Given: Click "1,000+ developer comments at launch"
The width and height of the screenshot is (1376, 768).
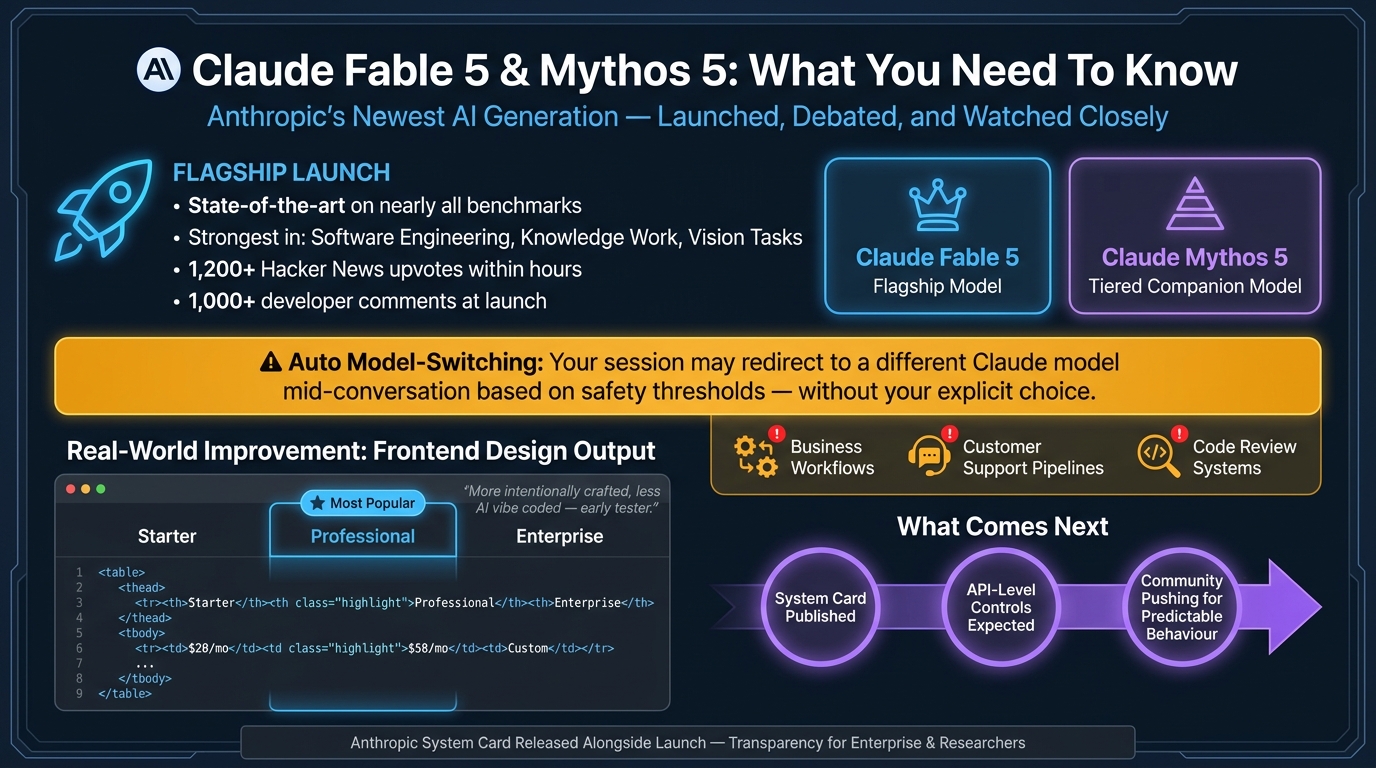Looking at the screenshot, I should tap(367, 301).
